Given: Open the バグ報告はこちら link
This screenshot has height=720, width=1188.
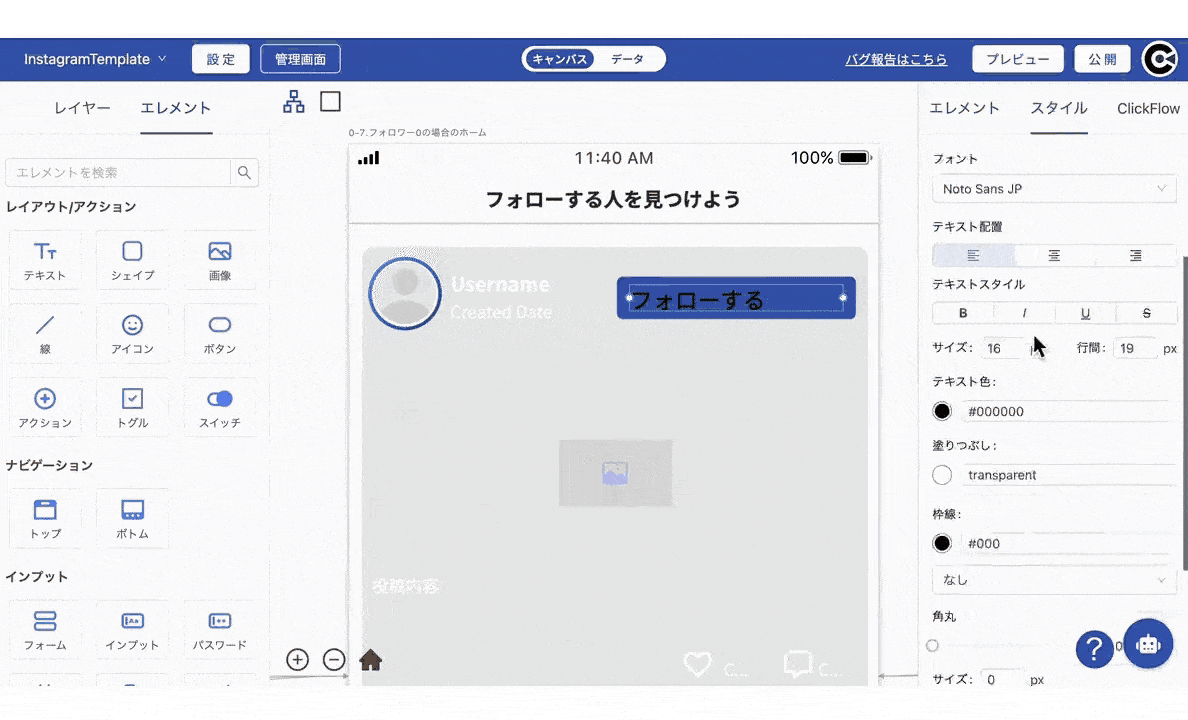Looking at the screenshot, I should click(x=896, y=60).
